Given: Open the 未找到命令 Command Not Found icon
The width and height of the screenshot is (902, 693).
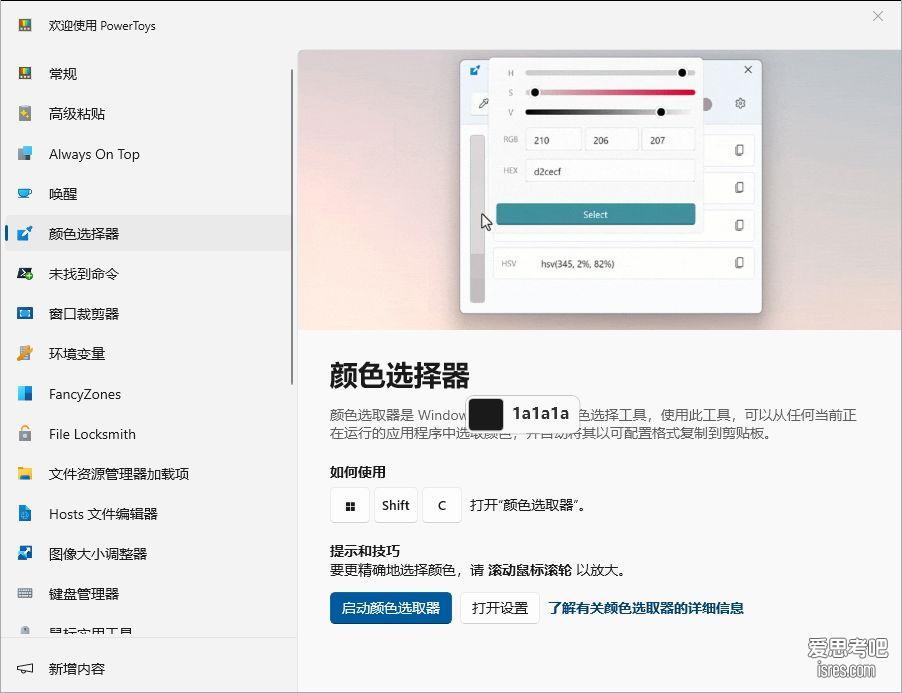Looking at the screenshot, I should tap(25, 274).
